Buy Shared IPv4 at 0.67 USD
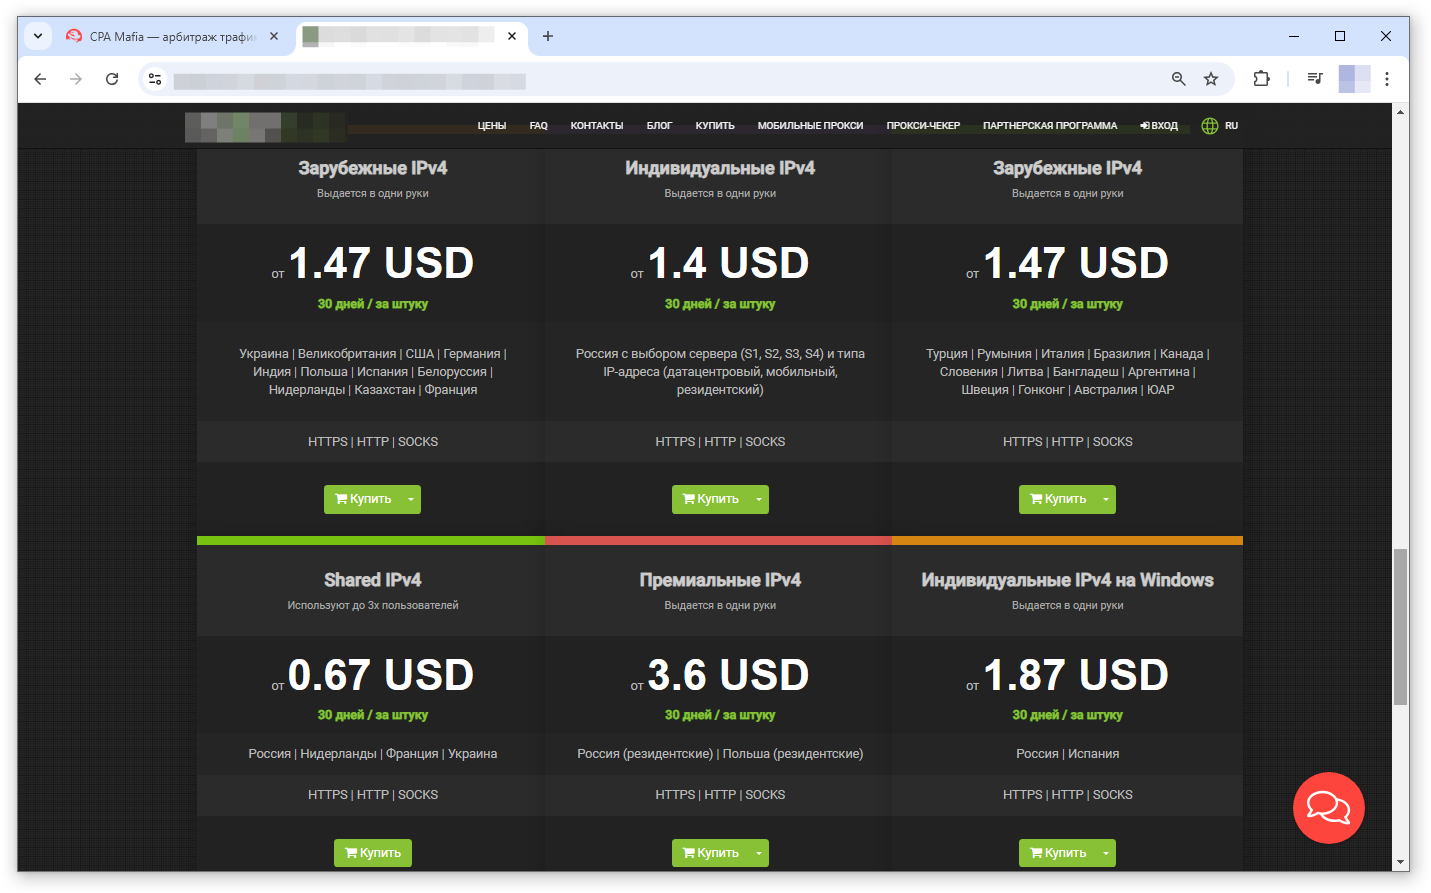This screenshot has width=1431, height=893. click(373, 853)
